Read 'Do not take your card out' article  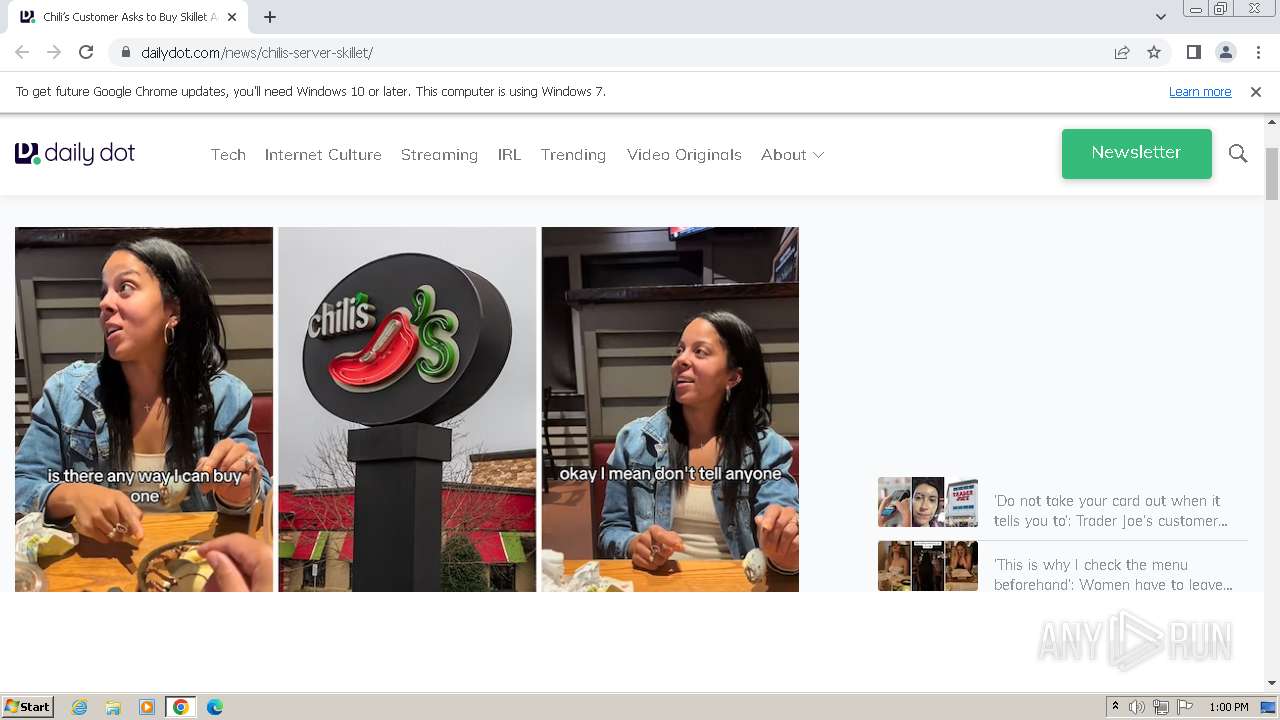1110,511
